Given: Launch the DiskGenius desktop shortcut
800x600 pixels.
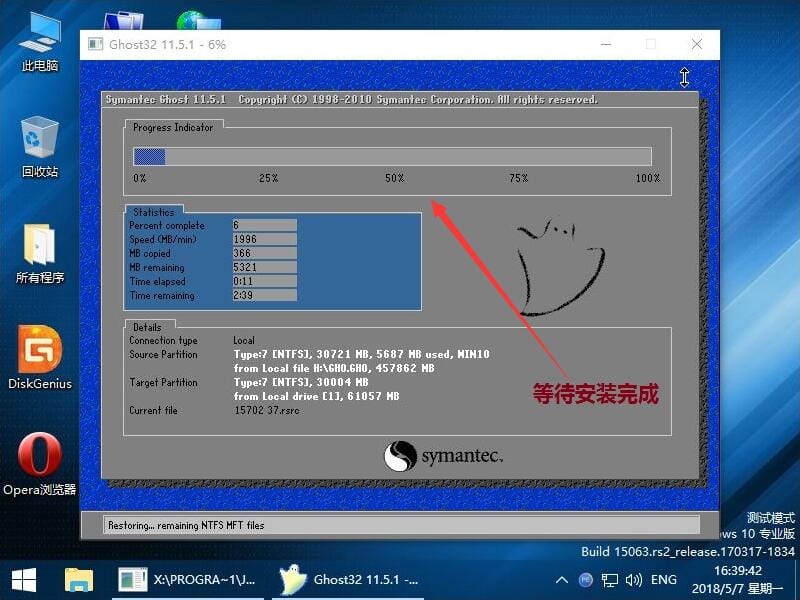Looking at the screenshot, I should 40,358.
